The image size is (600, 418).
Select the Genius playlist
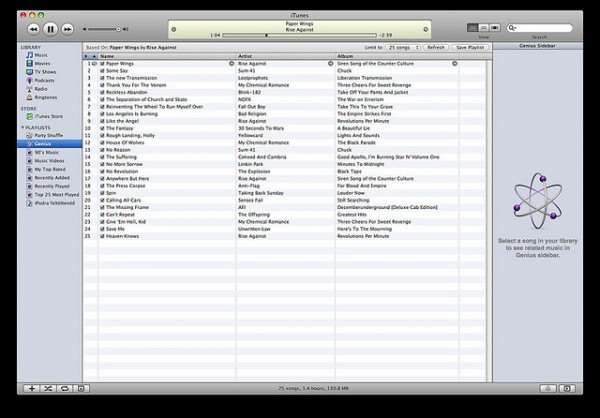pos(49,144)
